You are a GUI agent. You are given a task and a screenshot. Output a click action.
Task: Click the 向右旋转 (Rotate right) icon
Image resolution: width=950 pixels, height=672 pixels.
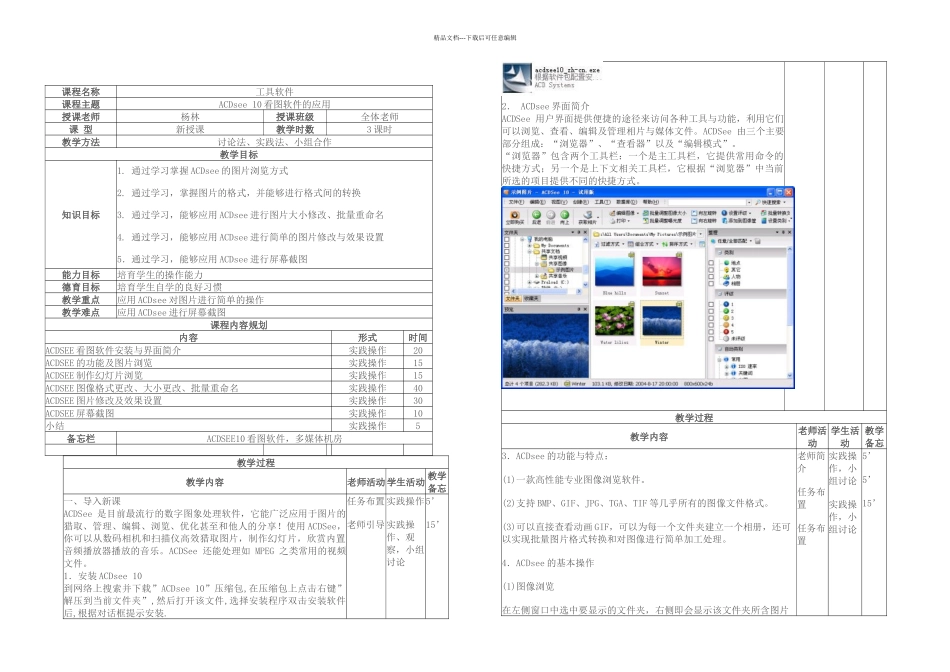(694, 221)
